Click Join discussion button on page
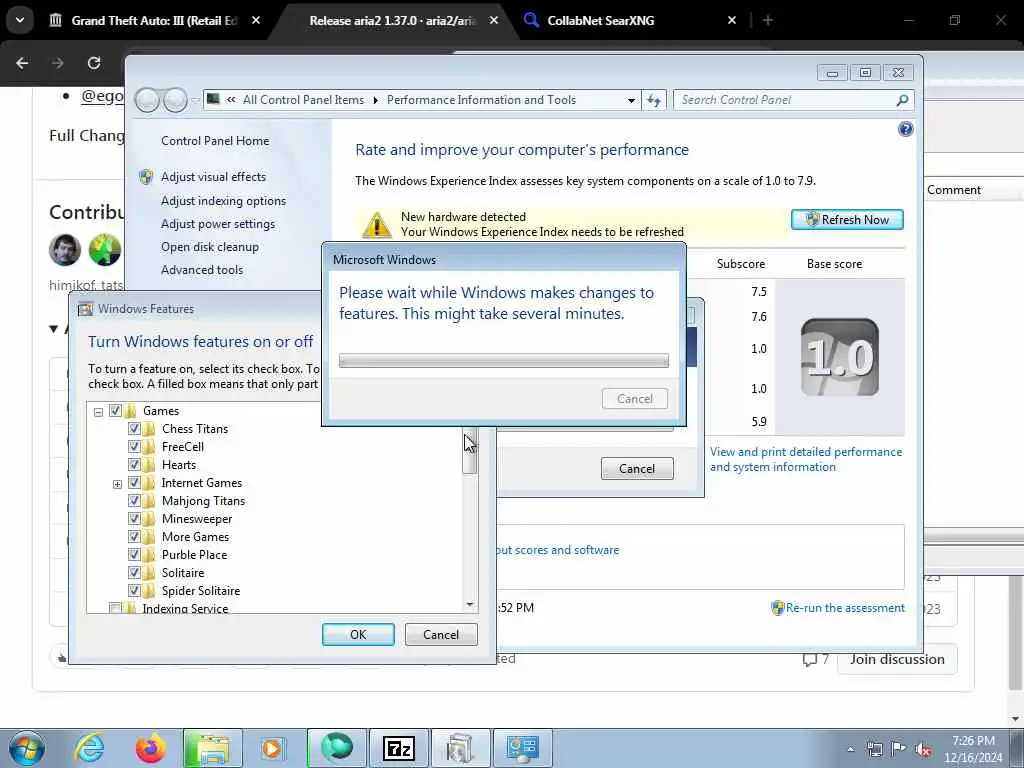This screenshot has height=768, width=1024. (897, 659)
